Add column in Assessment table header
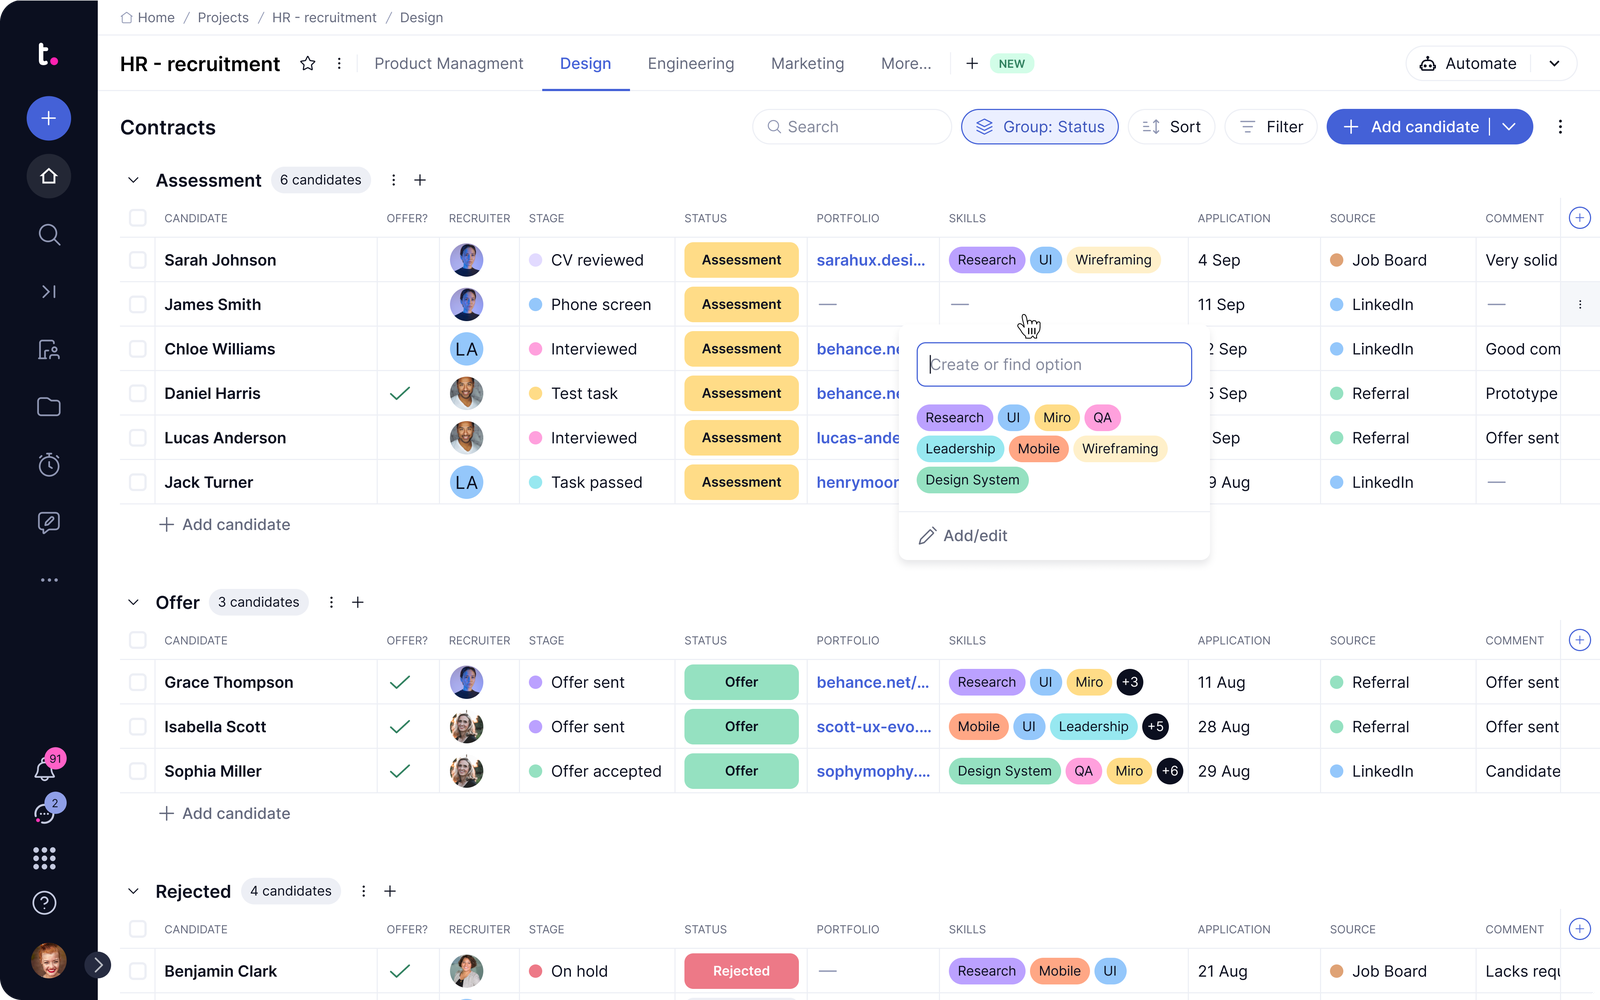 [1580, 218]
